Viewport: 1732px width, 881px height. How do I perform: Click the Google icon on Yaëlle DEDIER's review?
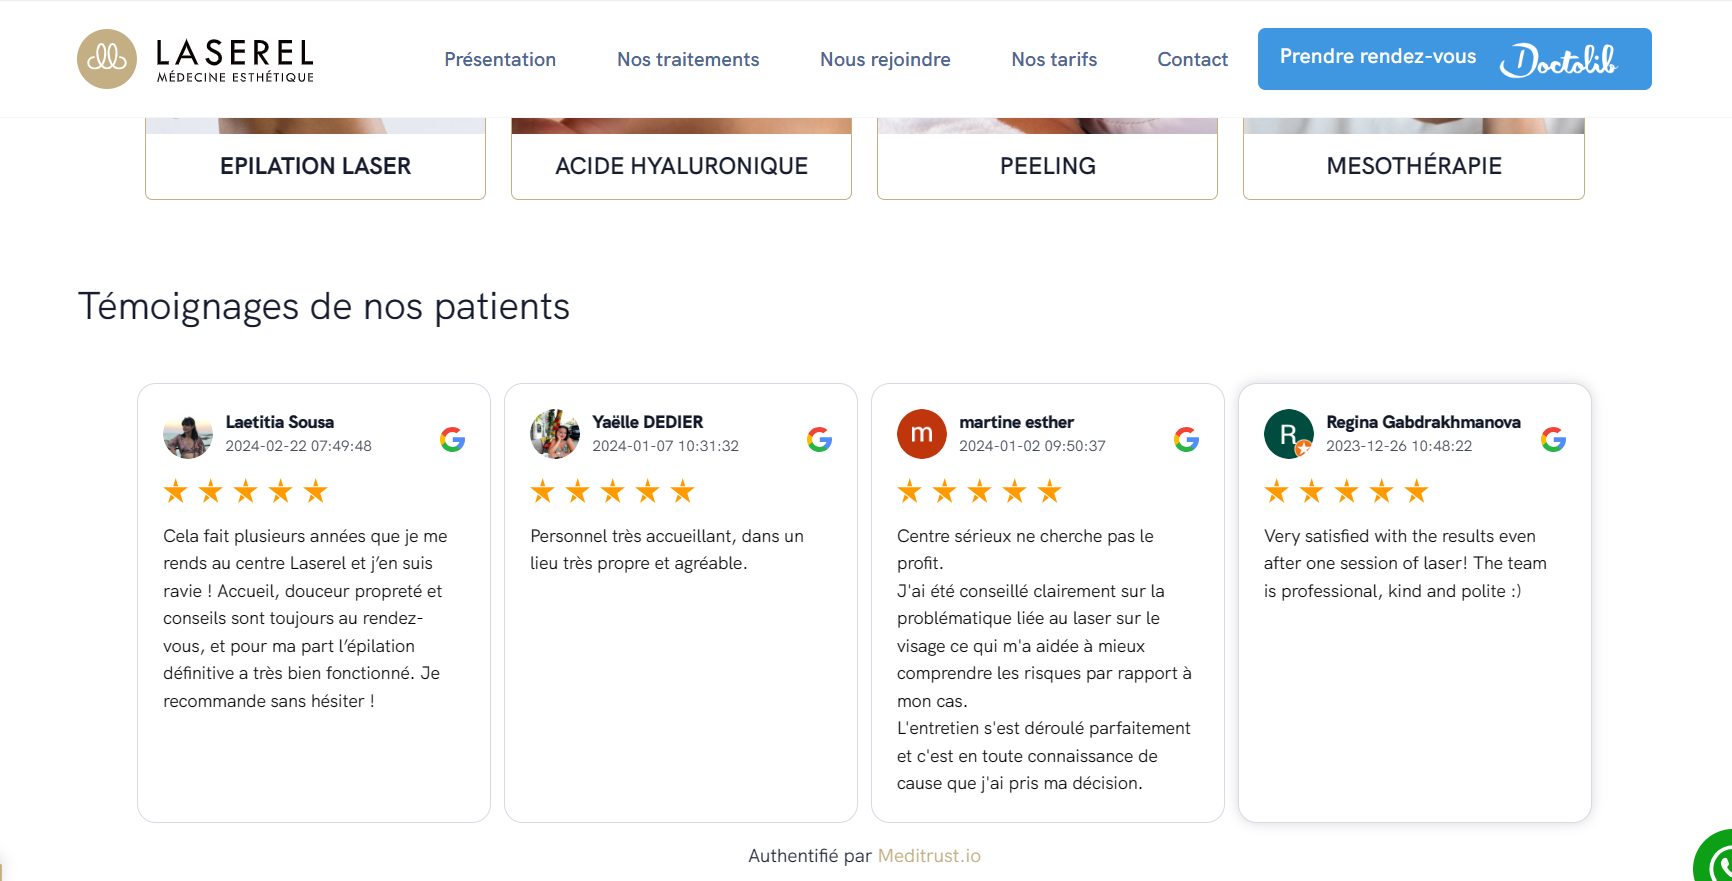point(819,437)
